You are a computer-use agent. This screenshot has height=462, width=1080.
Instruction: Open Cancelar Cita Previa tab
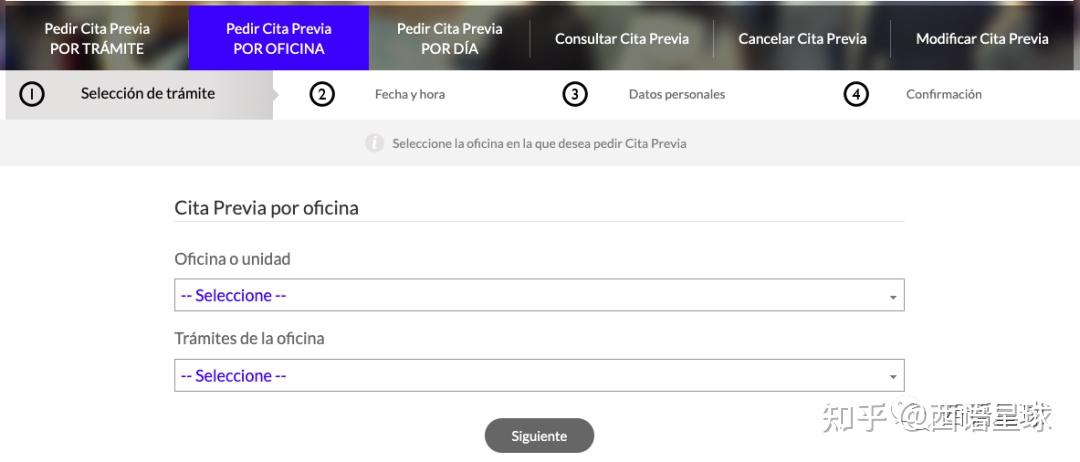802,39
